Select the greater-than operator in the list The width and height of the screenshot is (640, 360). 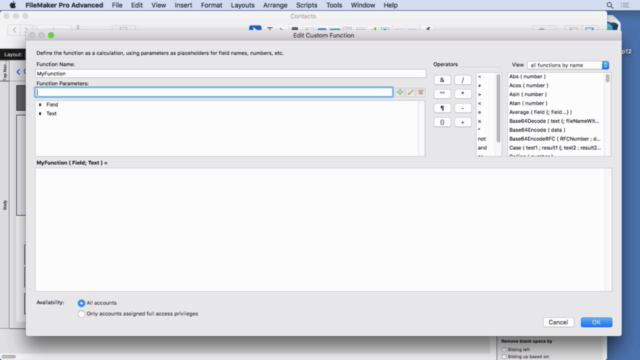480,95
